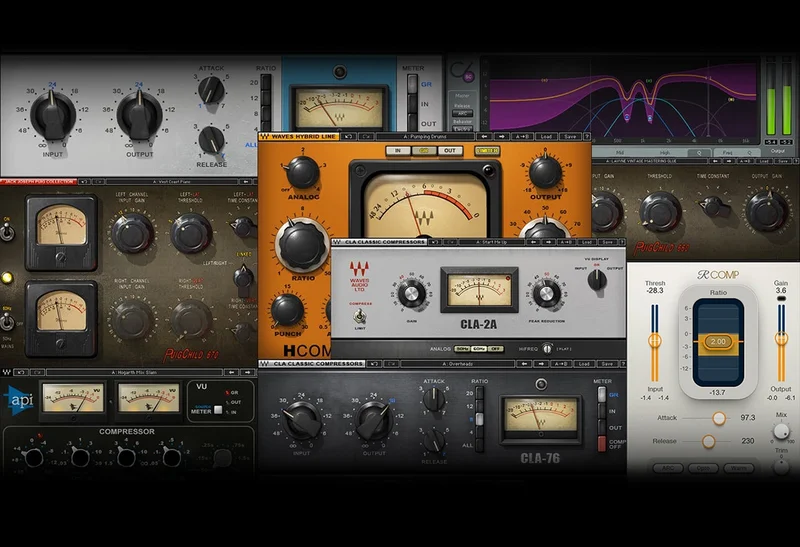Select the H-Comp OUT meter button
This screenshot has width=800, height=547.
(x=449, y=151)
